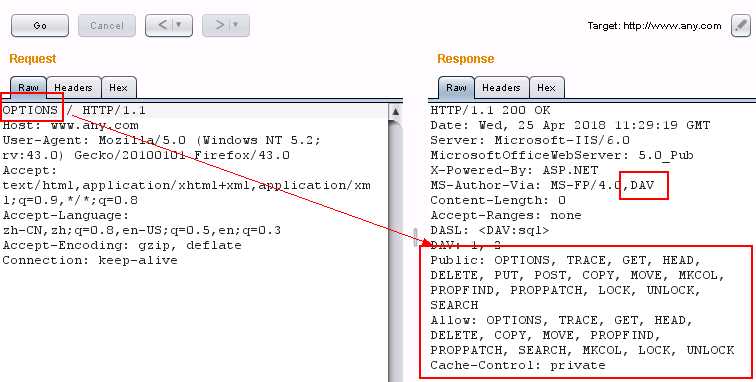The height and width of the screenshot is (382, 756).
Task: Click the Cache-Control: private line
Action: tap(518, 365)
